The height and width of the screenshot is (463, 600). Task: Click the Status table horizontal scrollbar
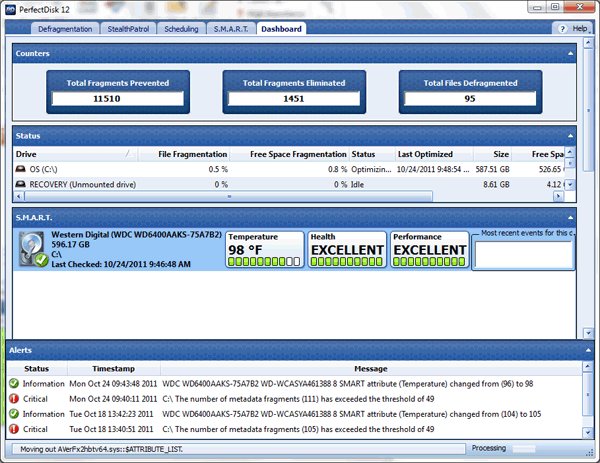[x=228, y=196]
